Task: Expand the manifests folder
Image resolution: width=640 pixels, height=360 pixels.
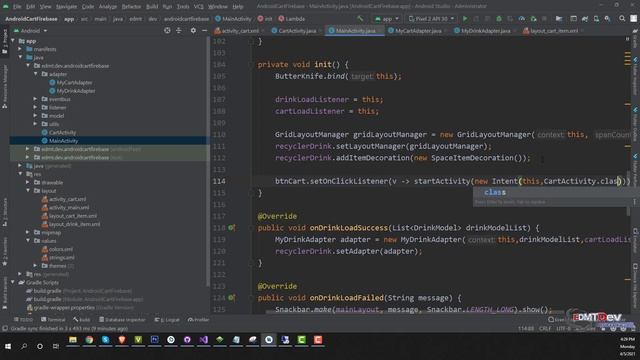Action: tap(20, 49)
